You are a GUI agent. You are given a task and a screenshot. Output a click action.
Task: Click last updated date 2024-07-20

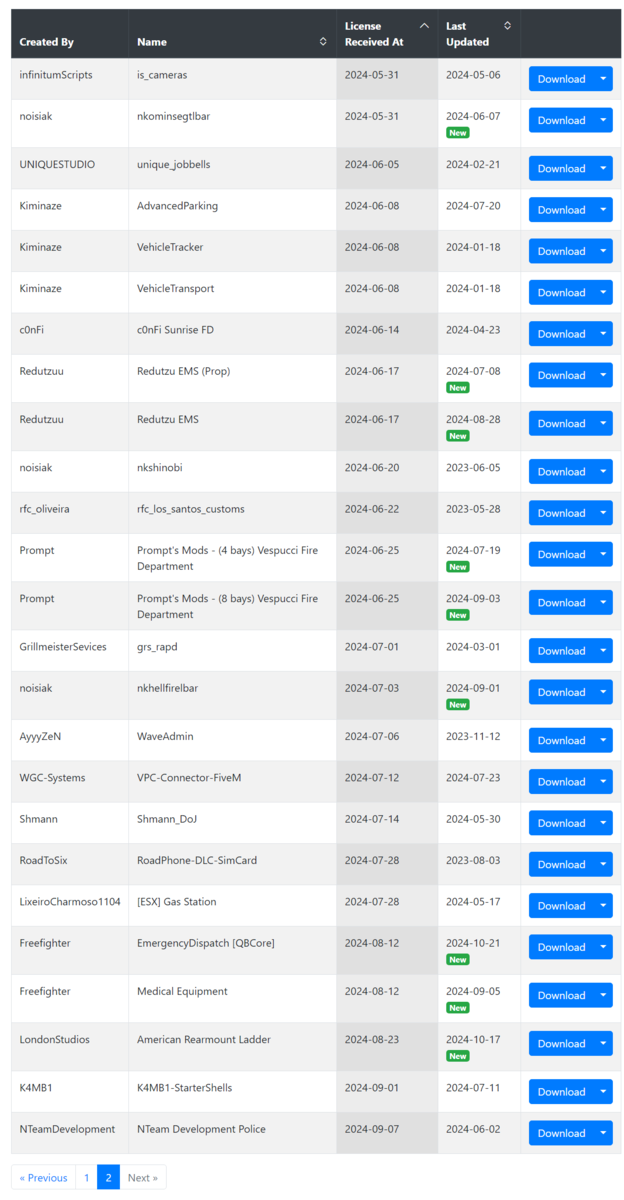(x=473, y=206)
